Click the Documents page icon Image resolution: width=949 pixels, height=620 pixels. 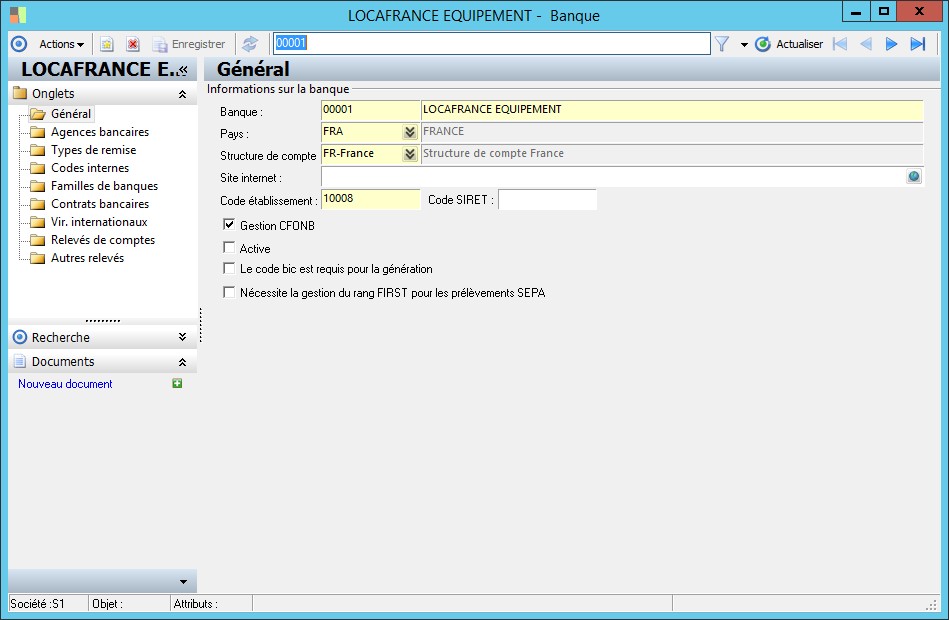(20, 361)
